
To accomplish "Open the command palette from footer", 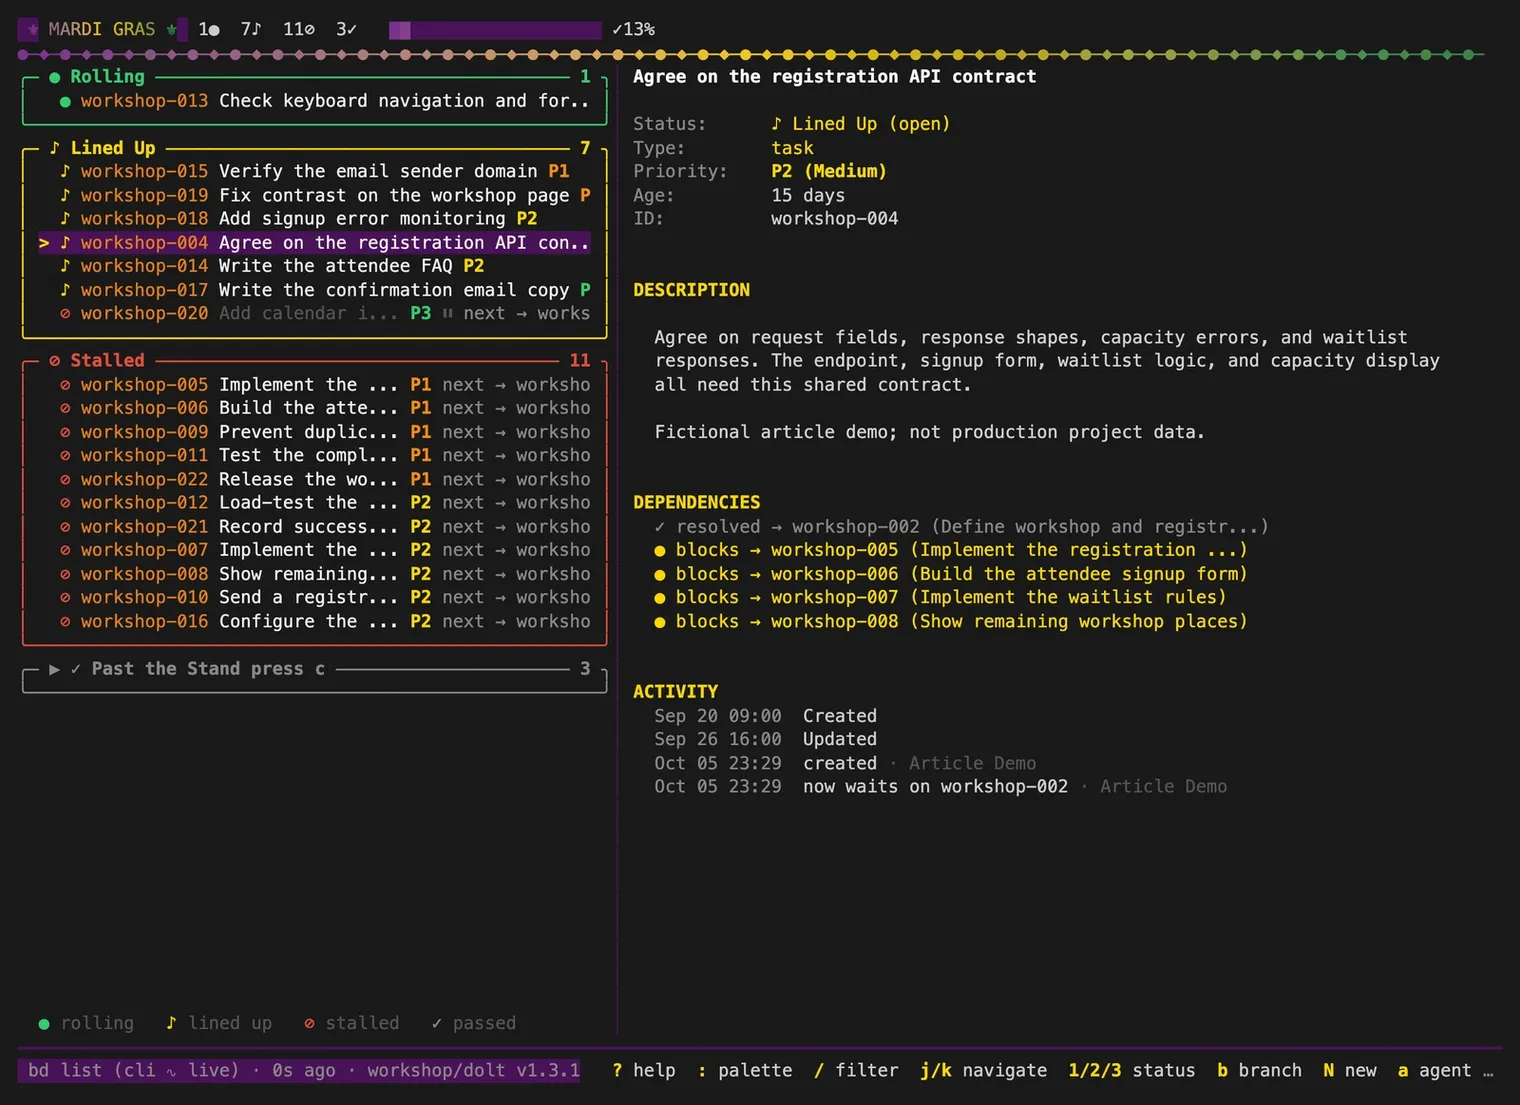I will [745, 1071].
